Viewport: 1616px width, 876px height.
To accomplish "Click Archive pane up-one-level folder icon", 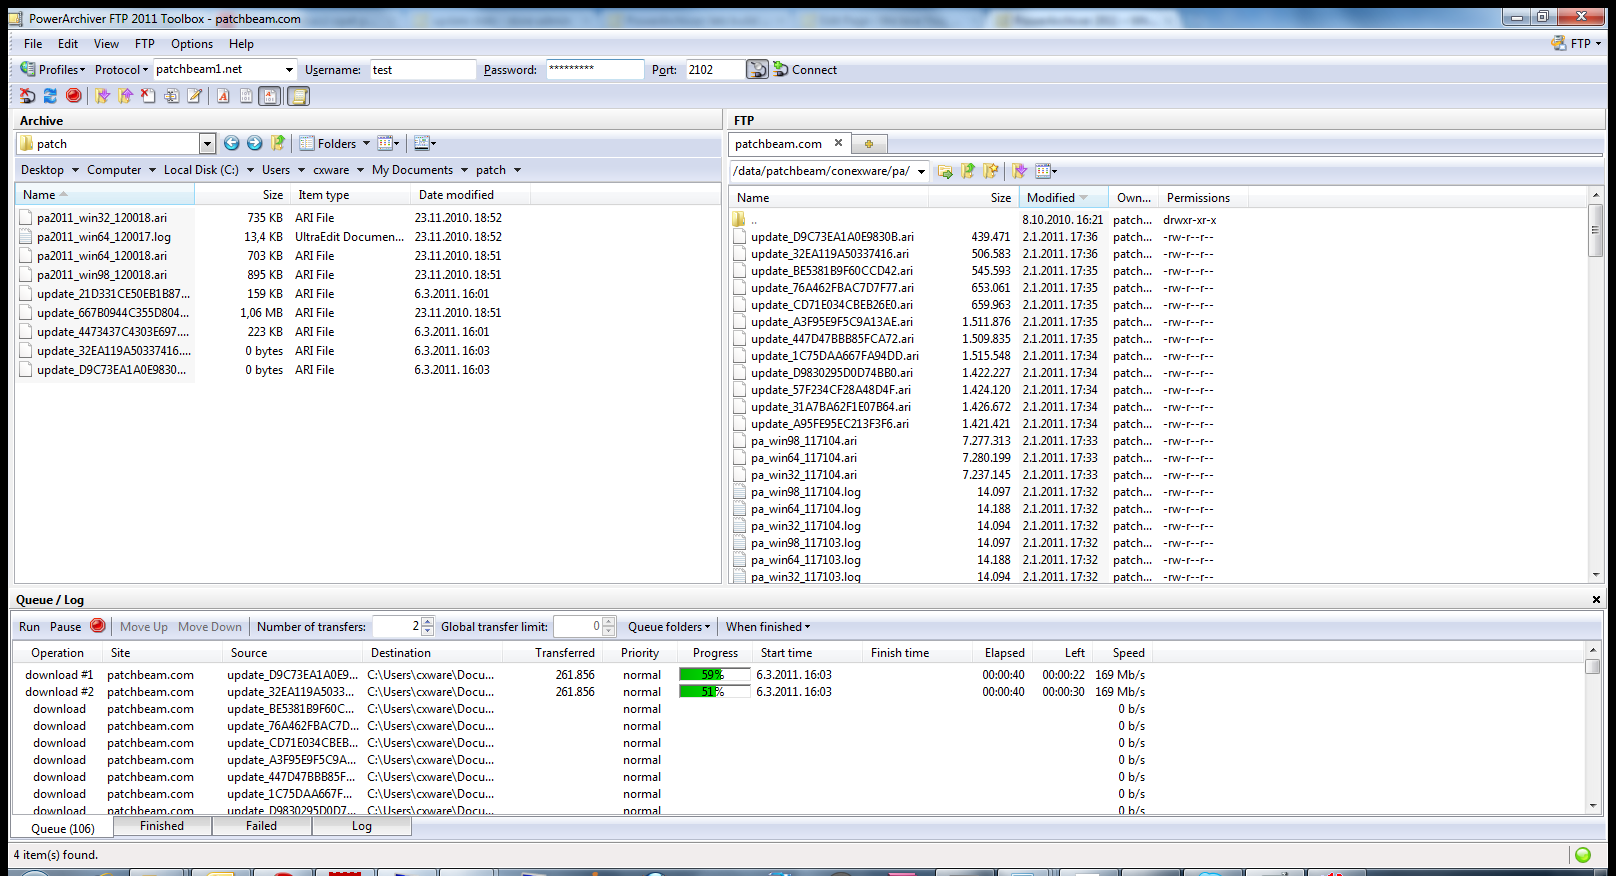I will [278, 143].
